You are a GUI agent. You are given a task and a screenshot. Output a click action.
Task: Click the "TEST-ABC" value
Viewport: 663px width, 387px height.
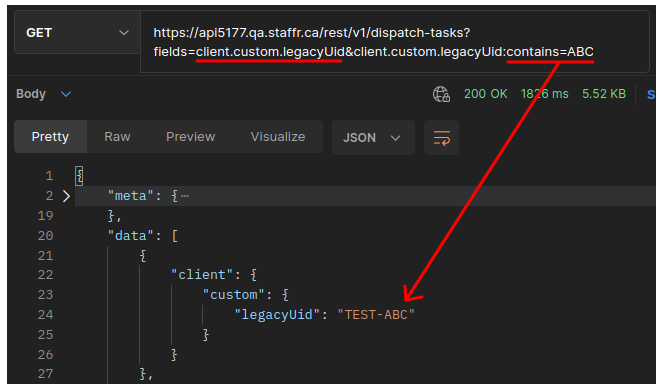pos(376,315)
